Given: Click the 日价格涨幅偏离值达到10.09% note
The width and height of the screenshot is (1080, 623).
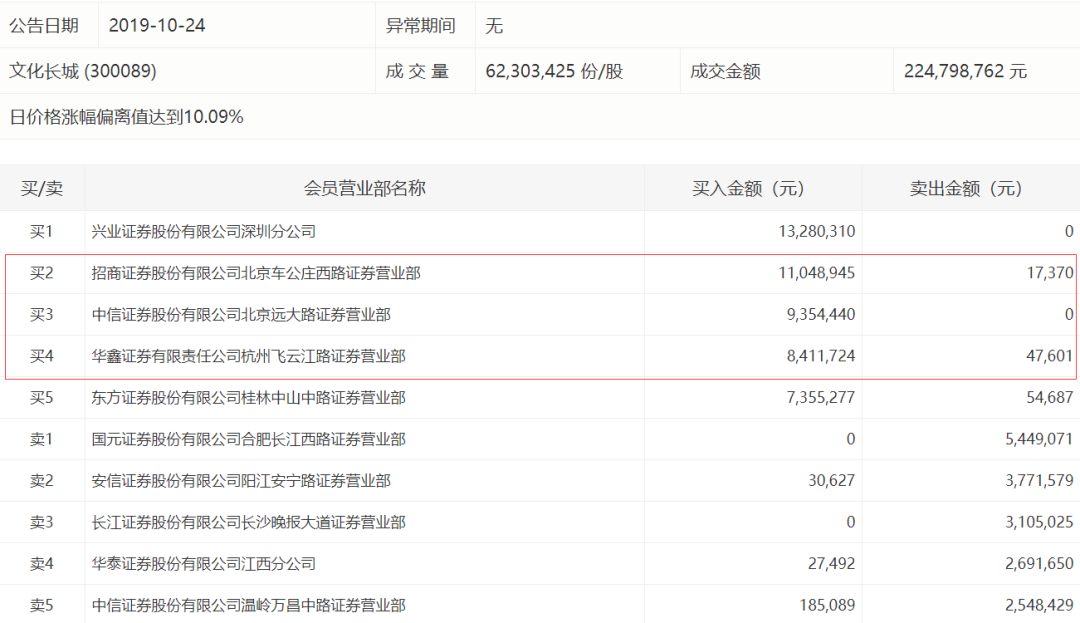Looking at the screenshot, I should coord(126,117).
